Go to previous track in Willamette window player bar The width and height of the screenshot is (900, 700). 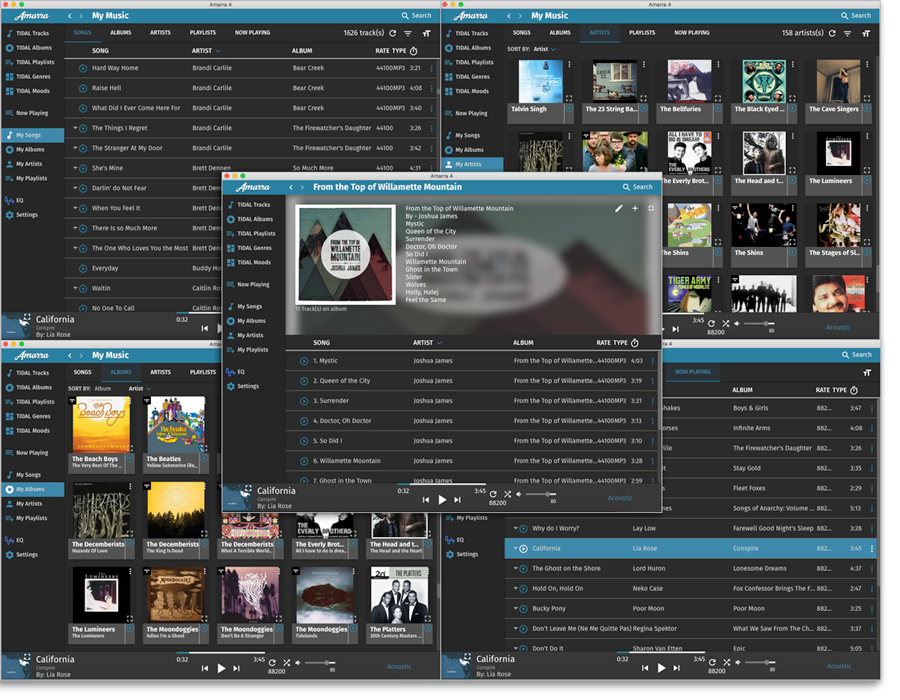pyautogui.click(x=426, y=500)
